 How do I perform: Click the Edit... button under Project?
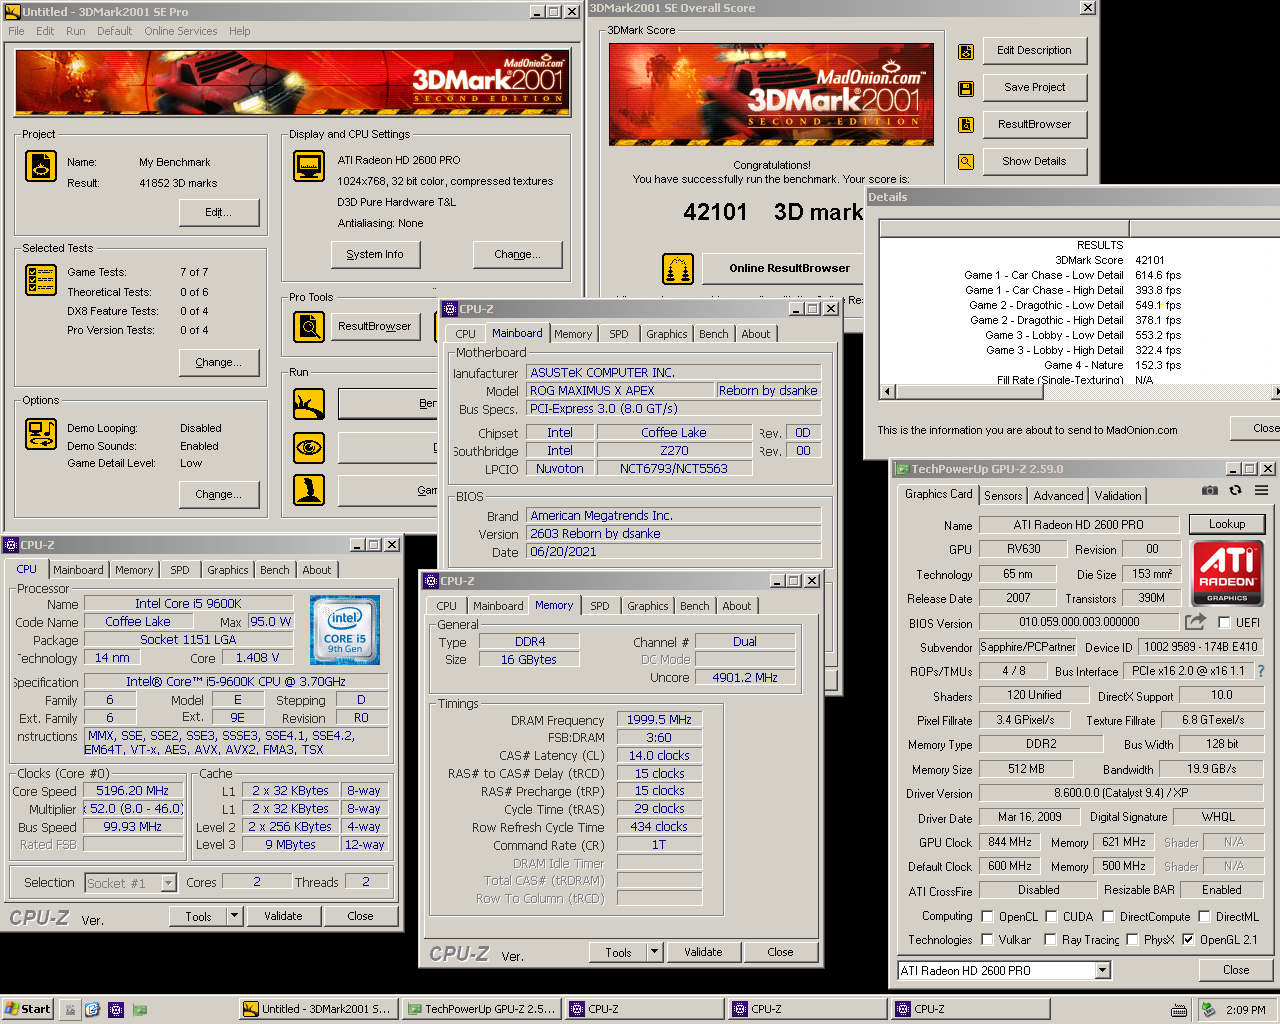(218, 212)
